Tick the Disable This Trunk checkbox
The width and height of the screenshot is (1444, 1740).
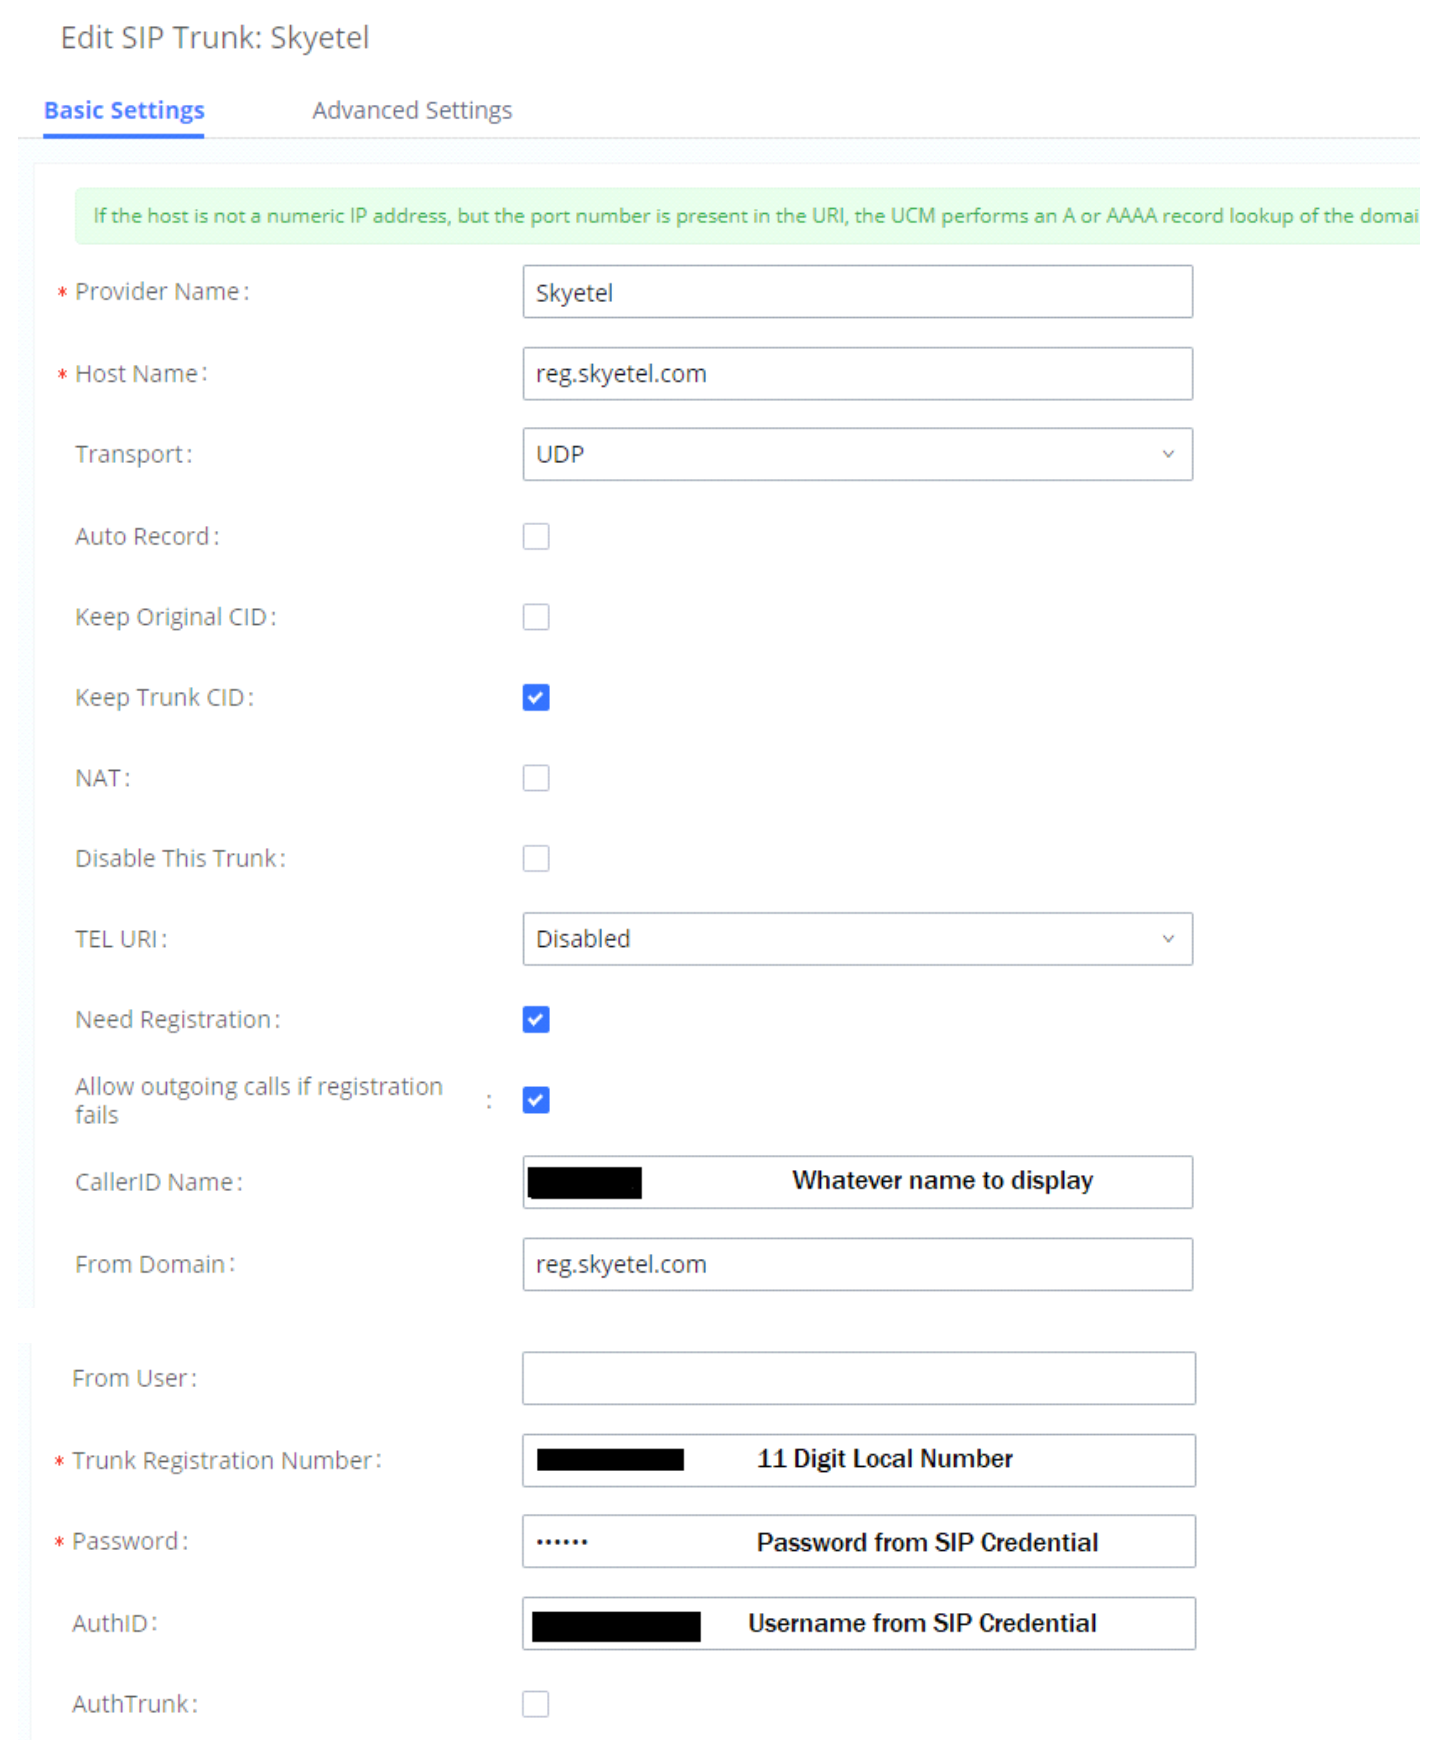point(536,858)
